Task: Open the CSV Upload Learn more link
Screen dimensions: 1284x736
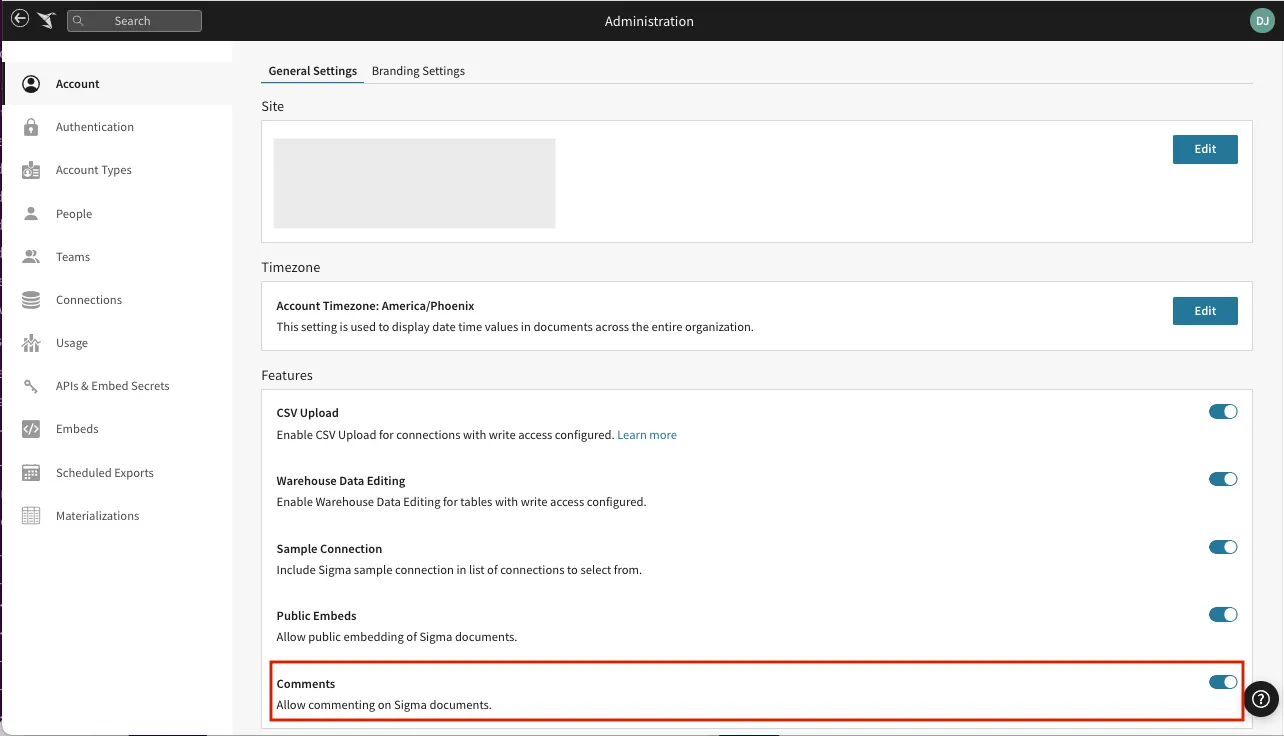Action: pos(647,435)
